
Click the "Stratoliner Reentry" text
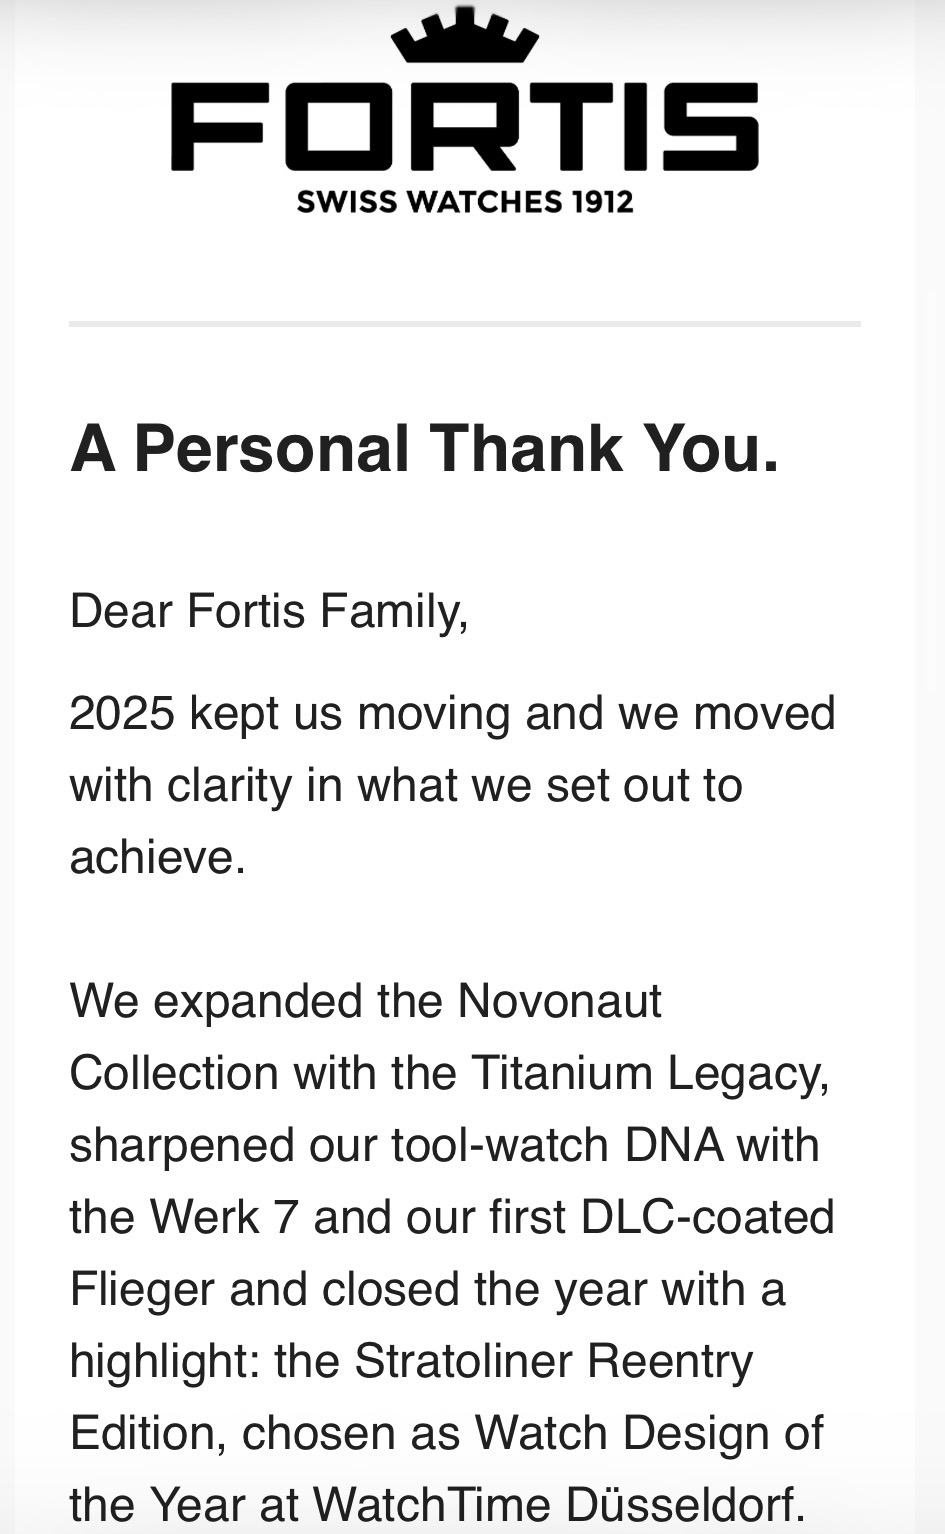[553, 1361]
